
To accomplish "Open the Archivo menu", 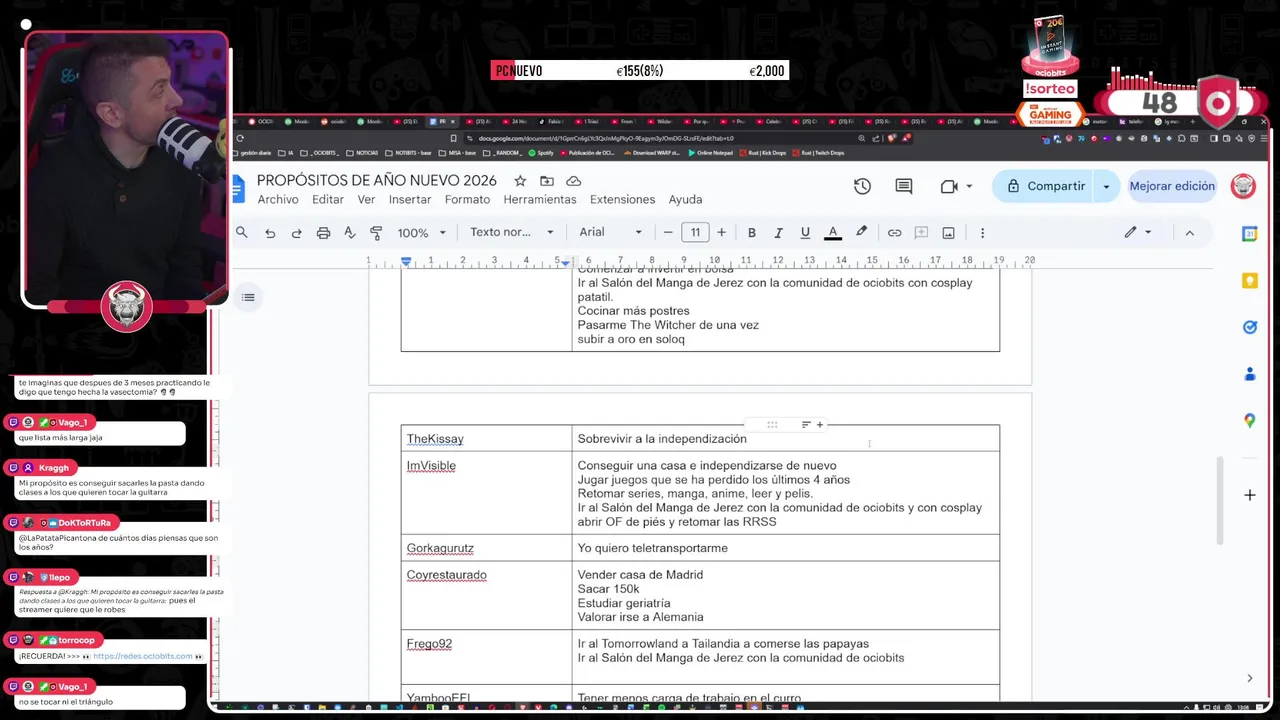I will pyautogui.click(x=278, y=199).
